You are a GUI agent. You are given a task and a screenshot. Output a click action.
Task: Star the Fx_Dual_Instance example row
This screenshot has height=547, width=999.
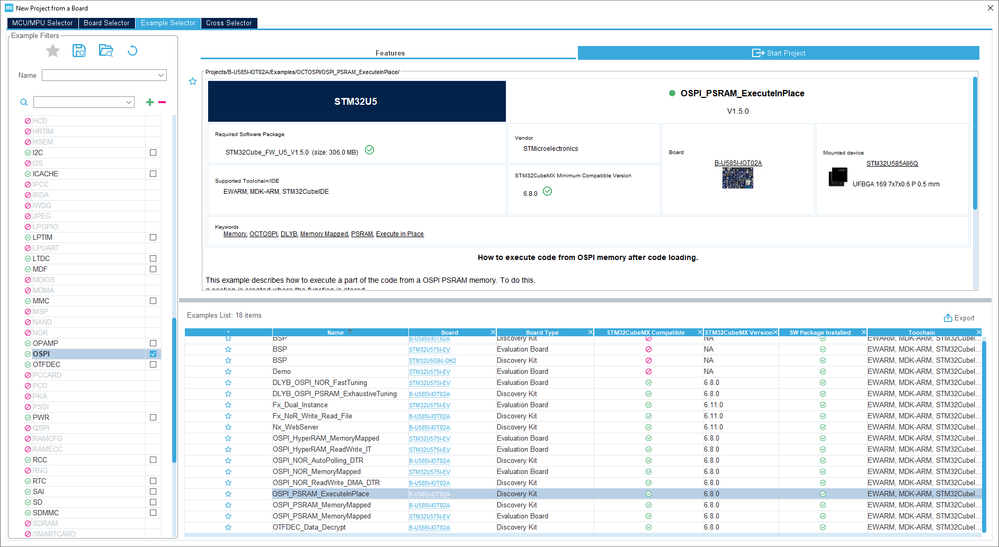[x=228, y=405]
